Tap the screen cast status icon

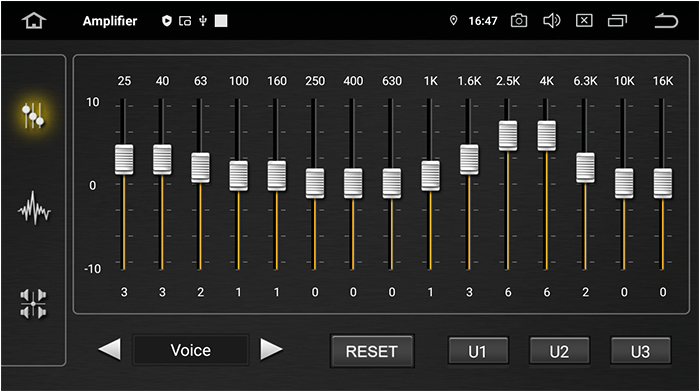click(x=185, y=21)
